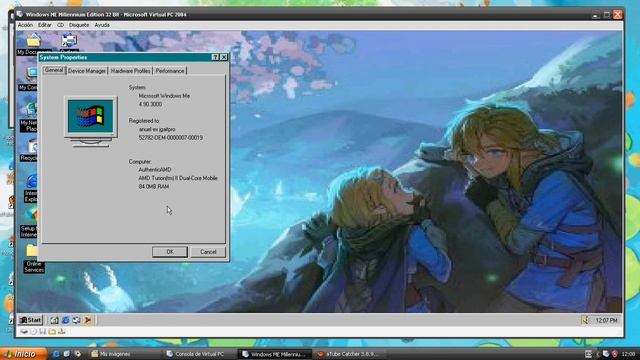This screenshot has width=640, height=360.
Task: Launch Windows Media Player quick launch icon
Action: (x=87, y=320)
